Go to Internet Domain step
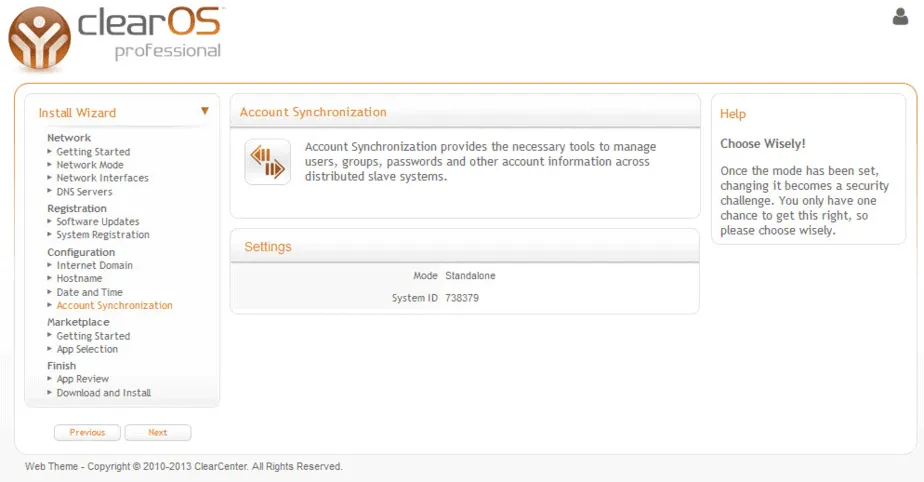The height and width of the screenshot is (482, 924). (x=94, y=266)
